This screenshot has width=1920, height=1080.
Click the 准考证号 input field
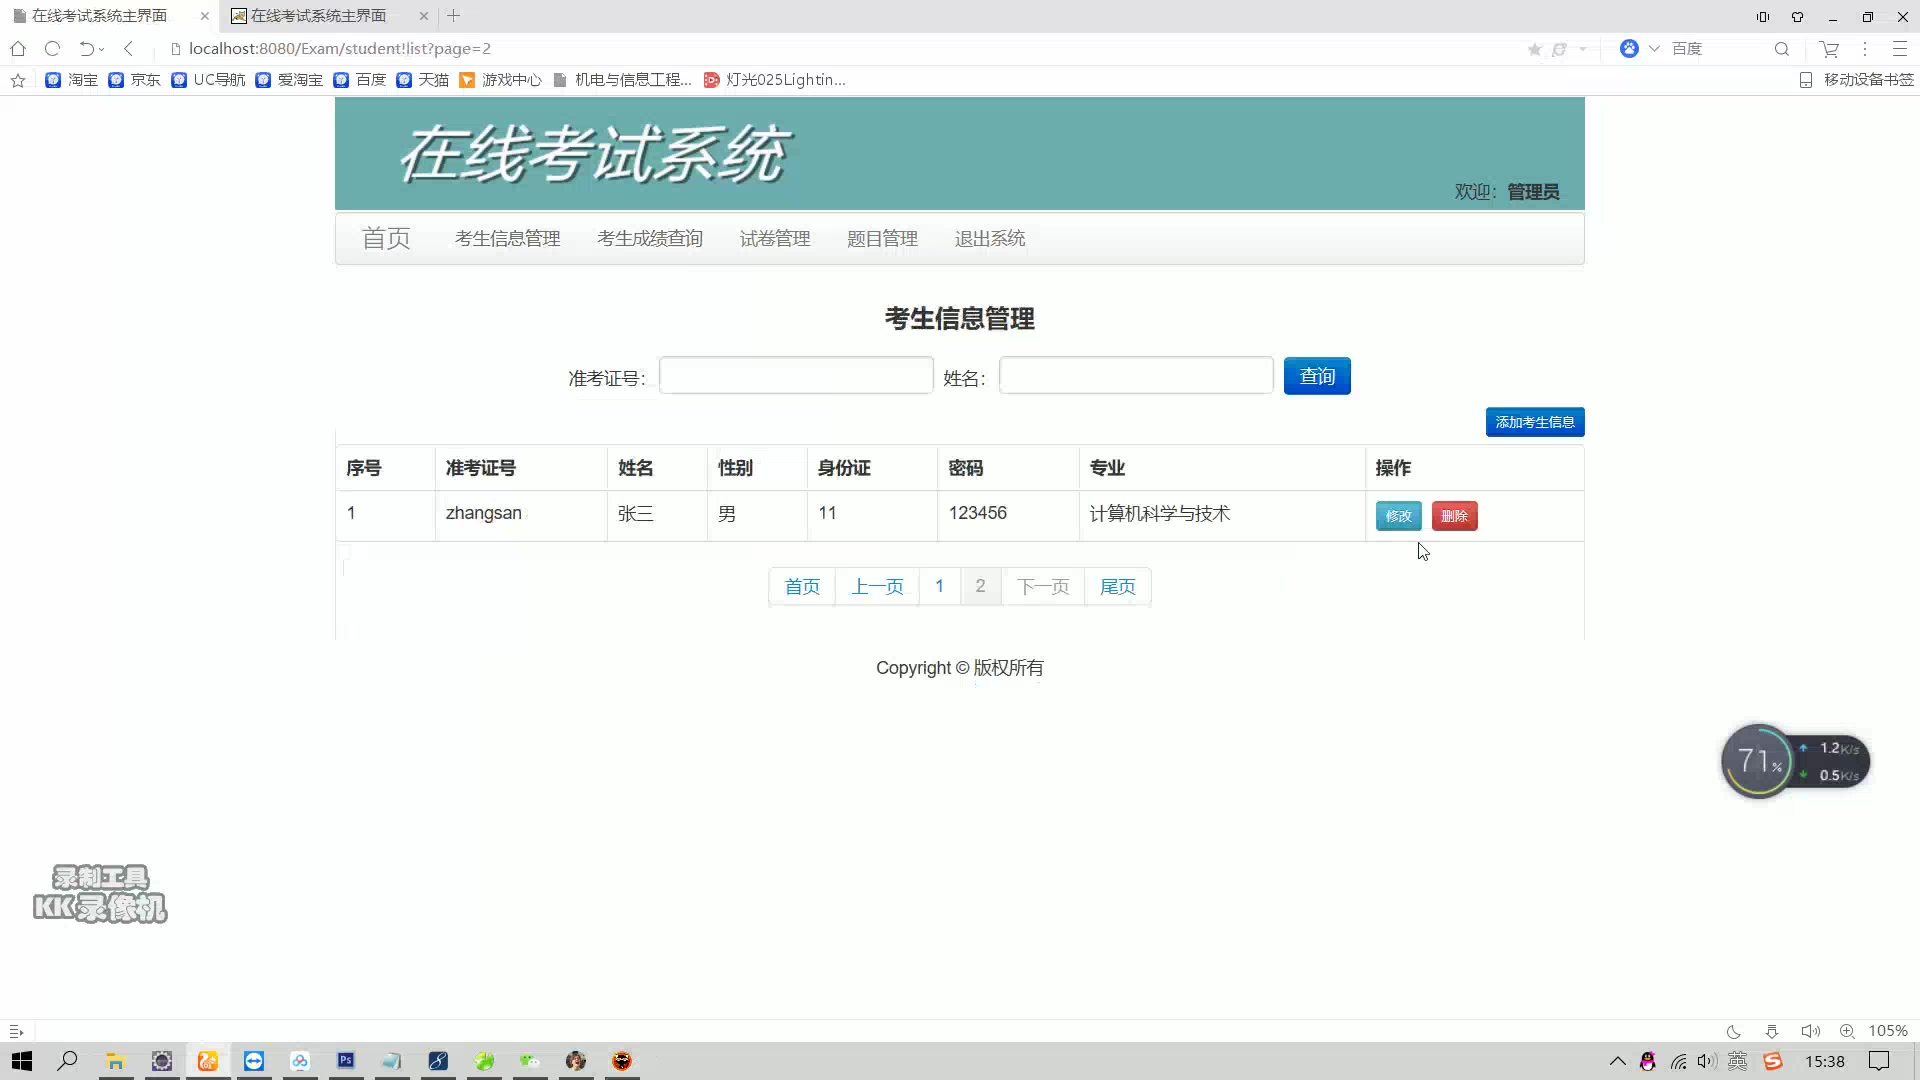tap(795, 376)
